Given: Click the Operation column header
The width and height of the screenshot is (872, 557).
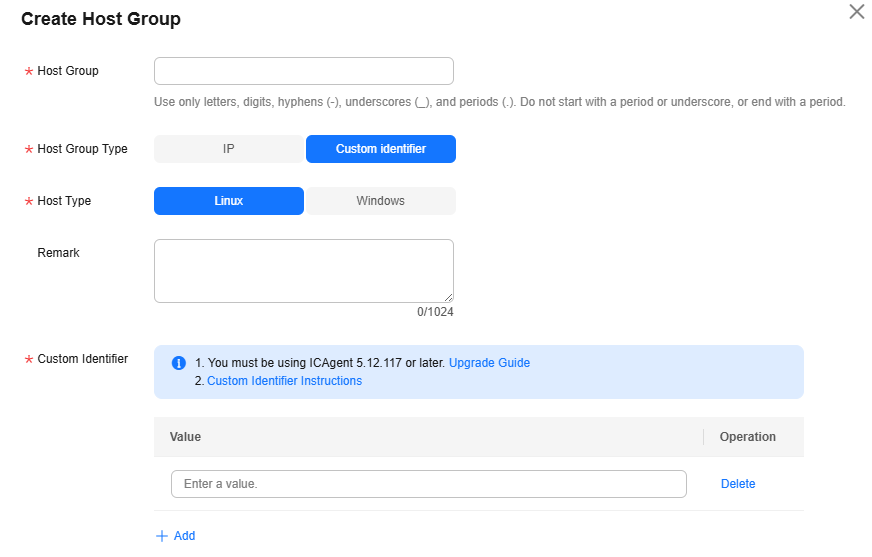Looking at the screenshot, I should coord(747,437).
